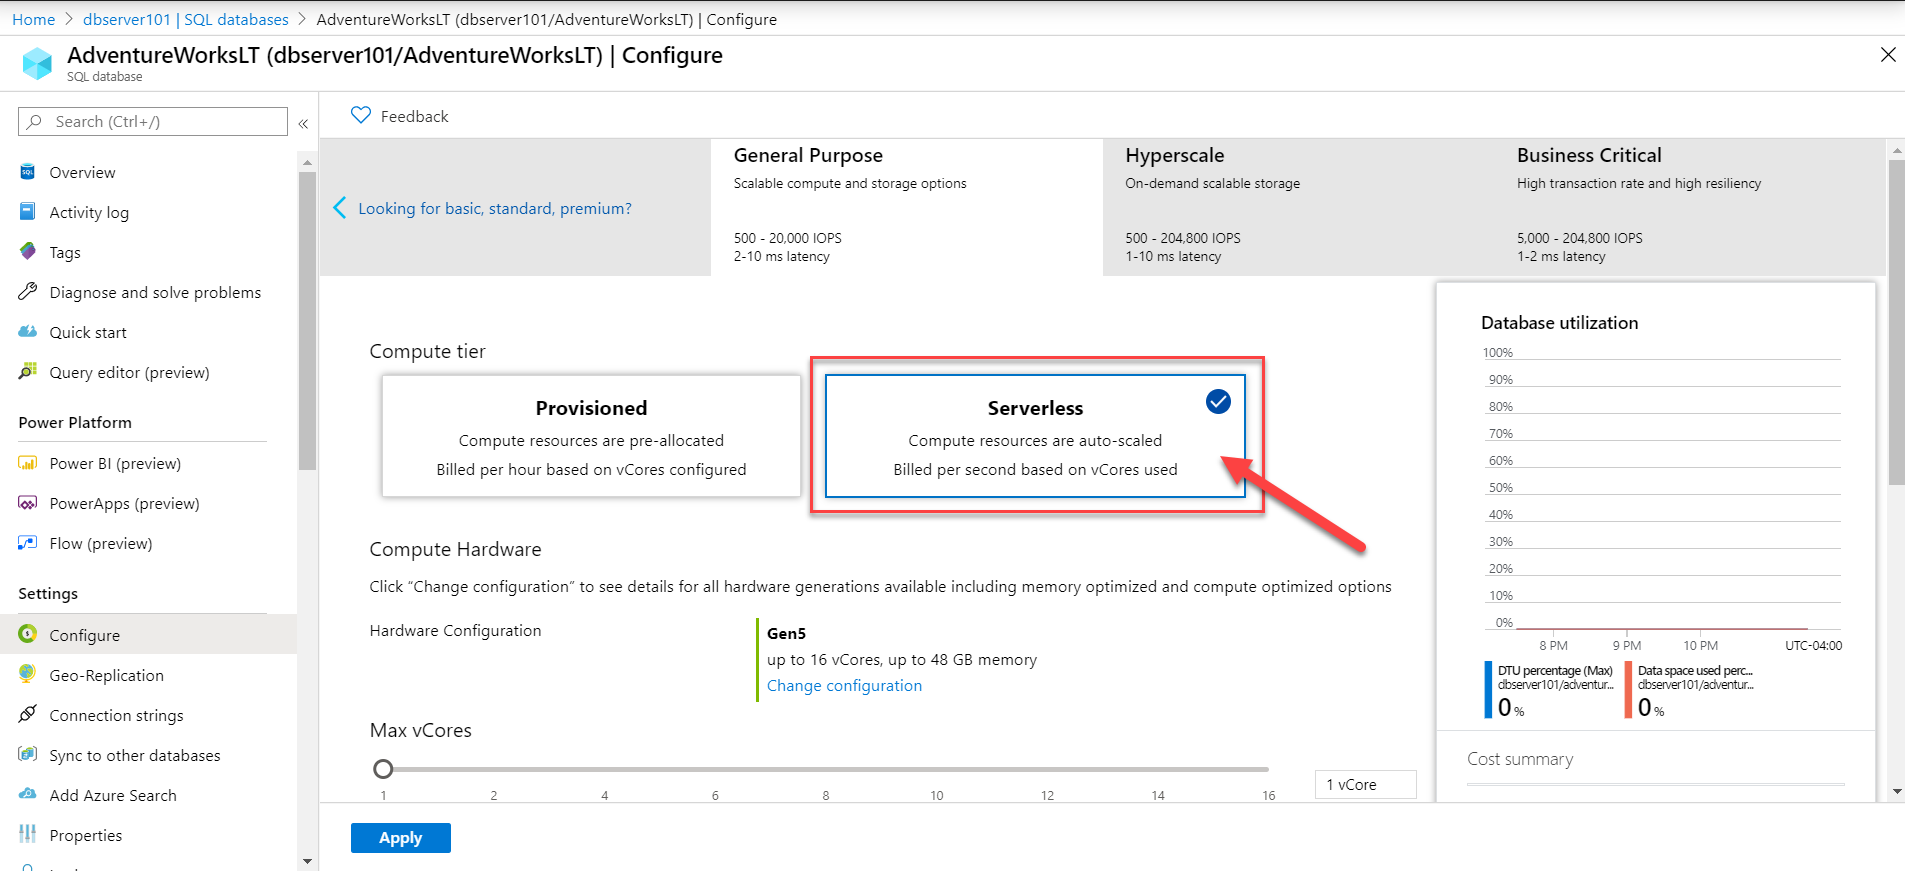Select the Hyperscale service tier

(x=1299, y=207)
